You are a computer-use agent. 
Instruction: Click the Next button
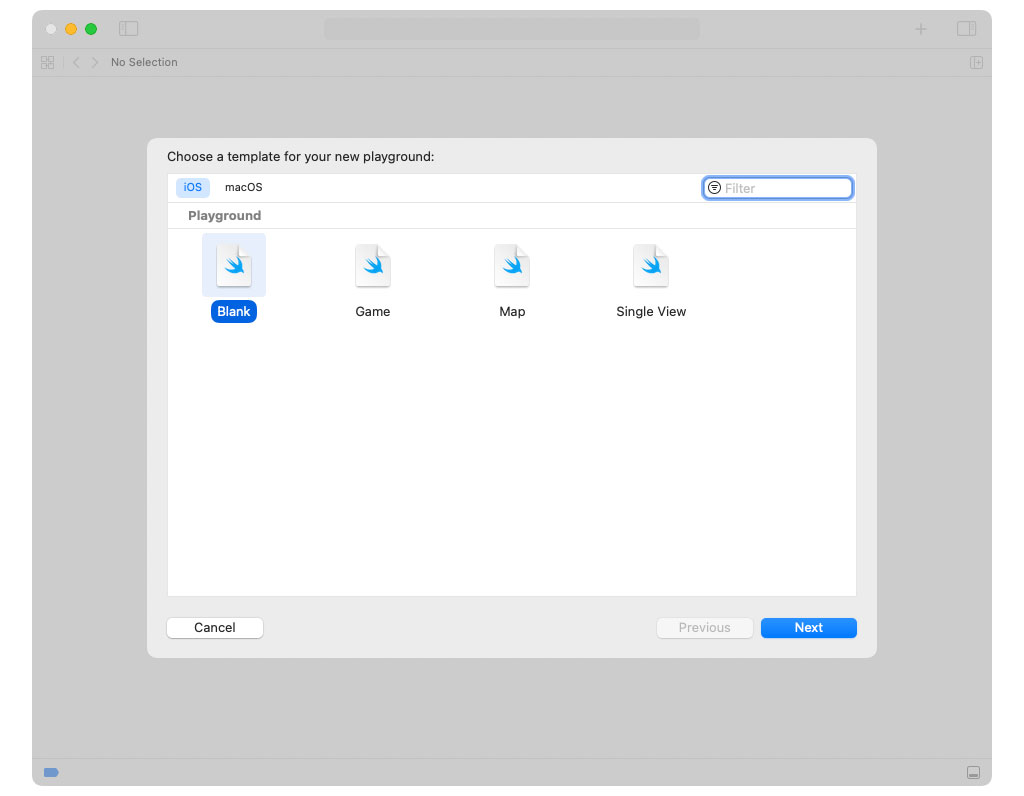[x=808, y=628]
